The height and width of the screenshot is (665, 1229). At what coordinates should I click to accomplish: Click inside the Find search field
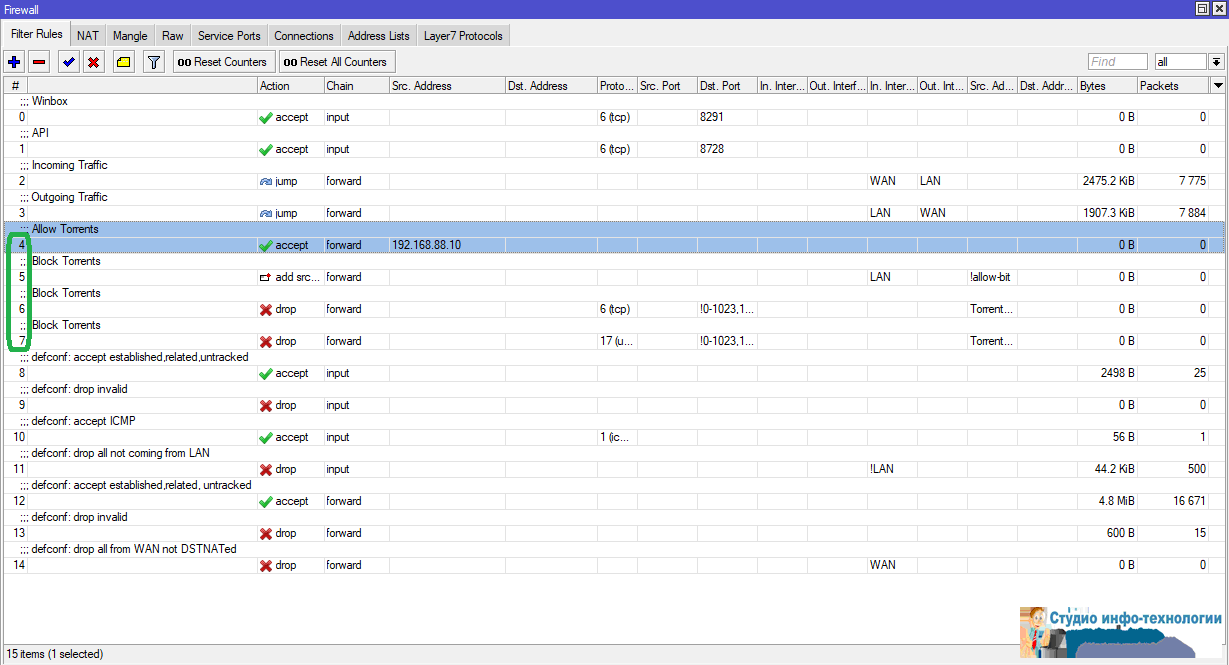pos(1117,62)
